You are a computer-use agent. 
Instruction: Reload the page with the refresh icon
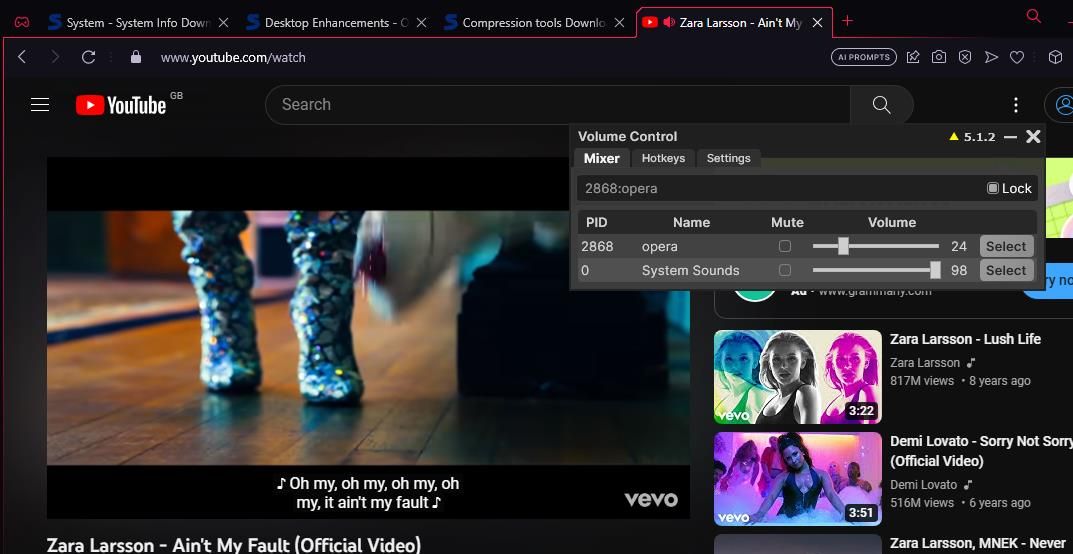pos(88,57)
